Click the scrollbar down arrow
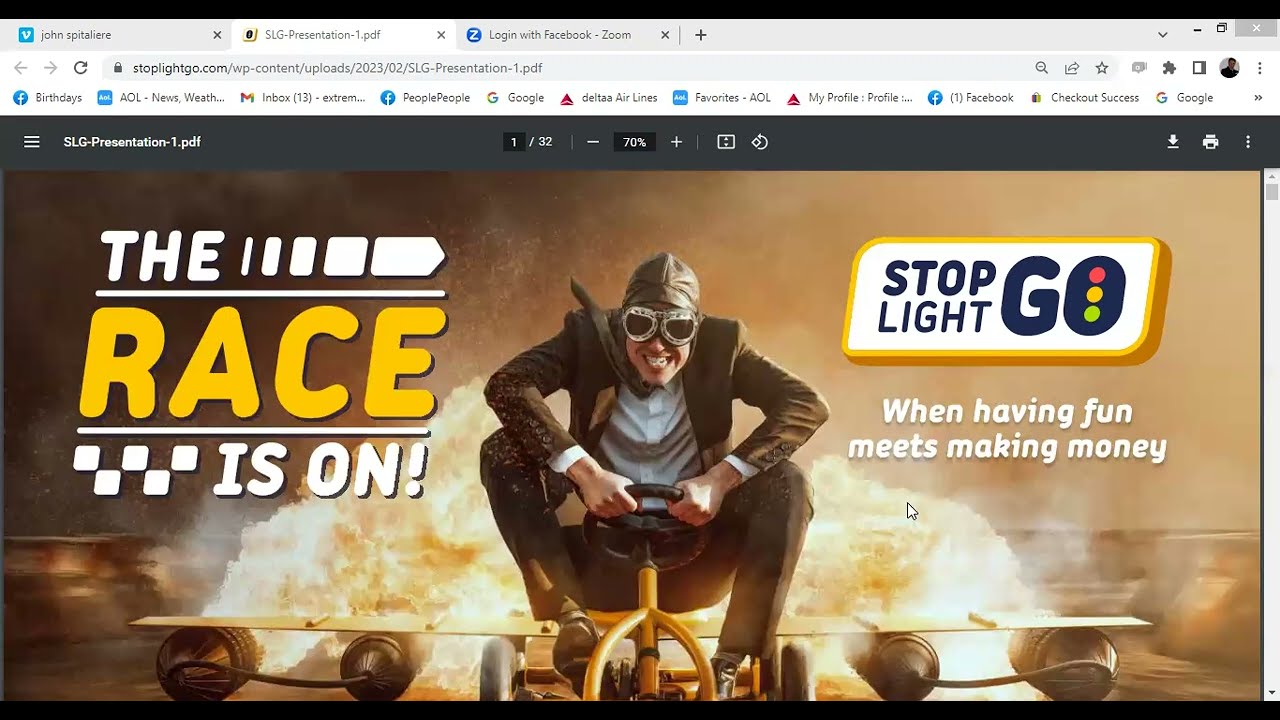The width and height of the screenshot is (1280, 720). [1272, 693]
